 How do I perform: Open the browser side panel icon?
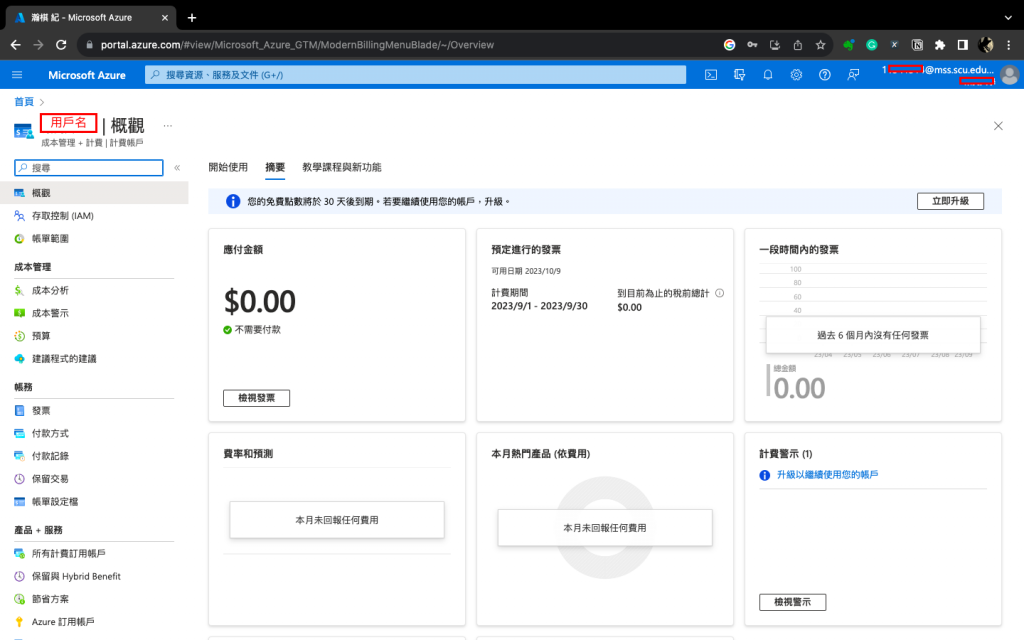click(x=963, y=45)
